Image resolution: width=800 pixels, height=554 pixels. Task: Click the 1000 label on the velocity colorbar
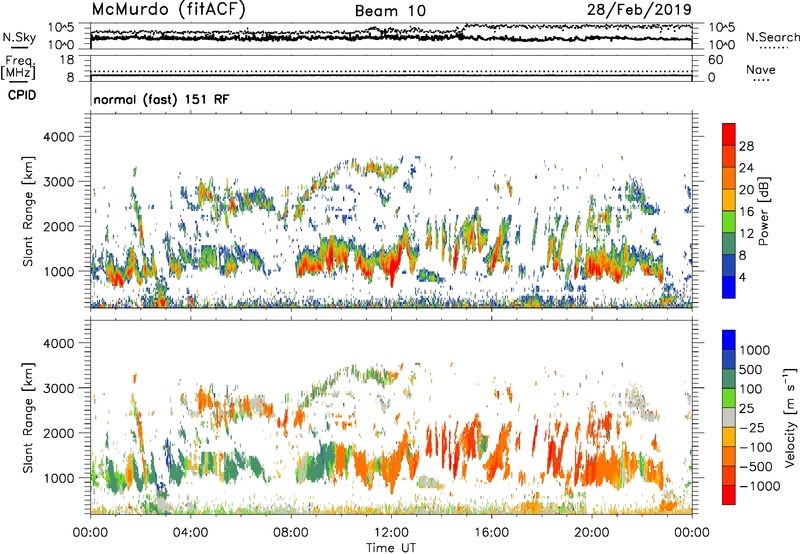click(x=755, y=350)
